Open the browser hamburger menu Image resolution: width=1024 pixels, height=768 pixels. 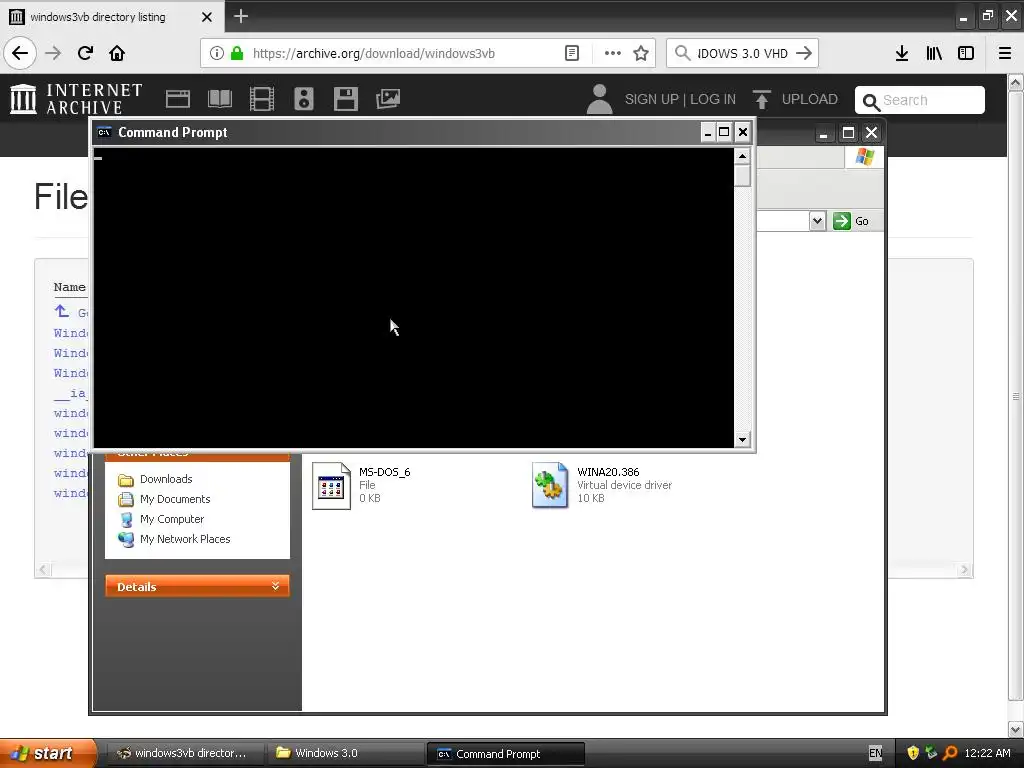pos(1005,53)
